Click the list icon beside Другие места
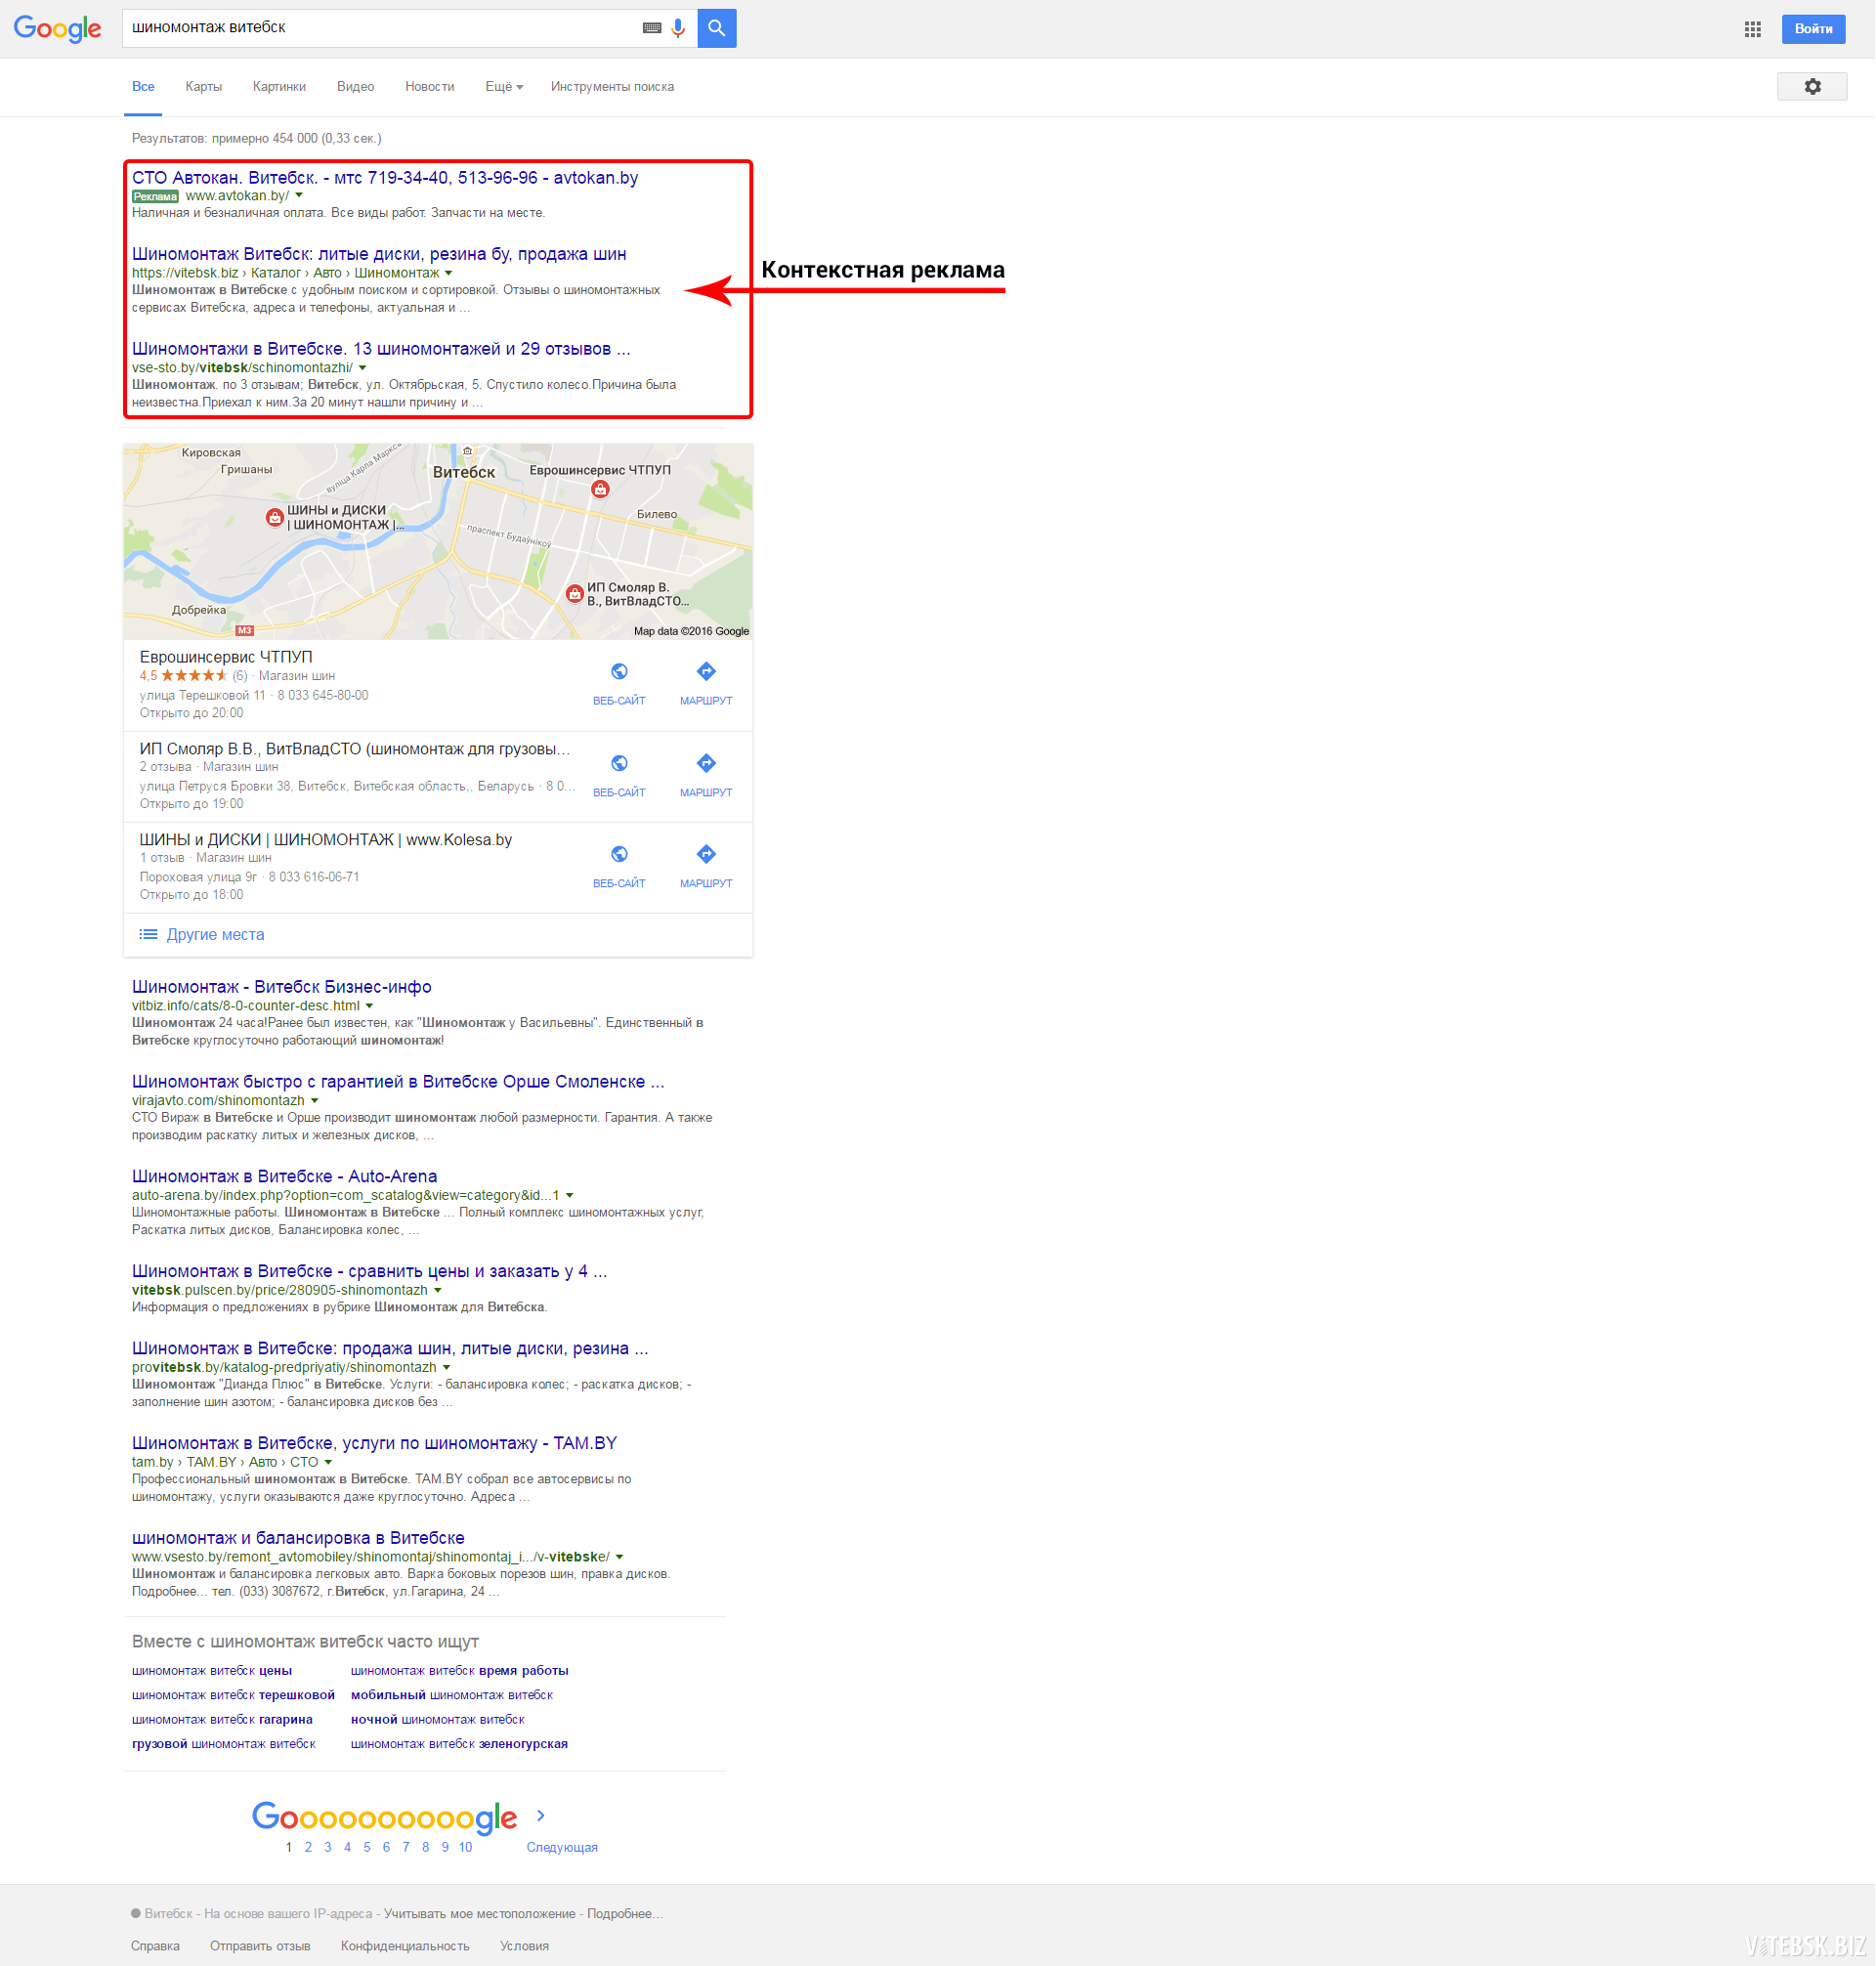Viewport: 1876px width, 1966px height. 148,935
